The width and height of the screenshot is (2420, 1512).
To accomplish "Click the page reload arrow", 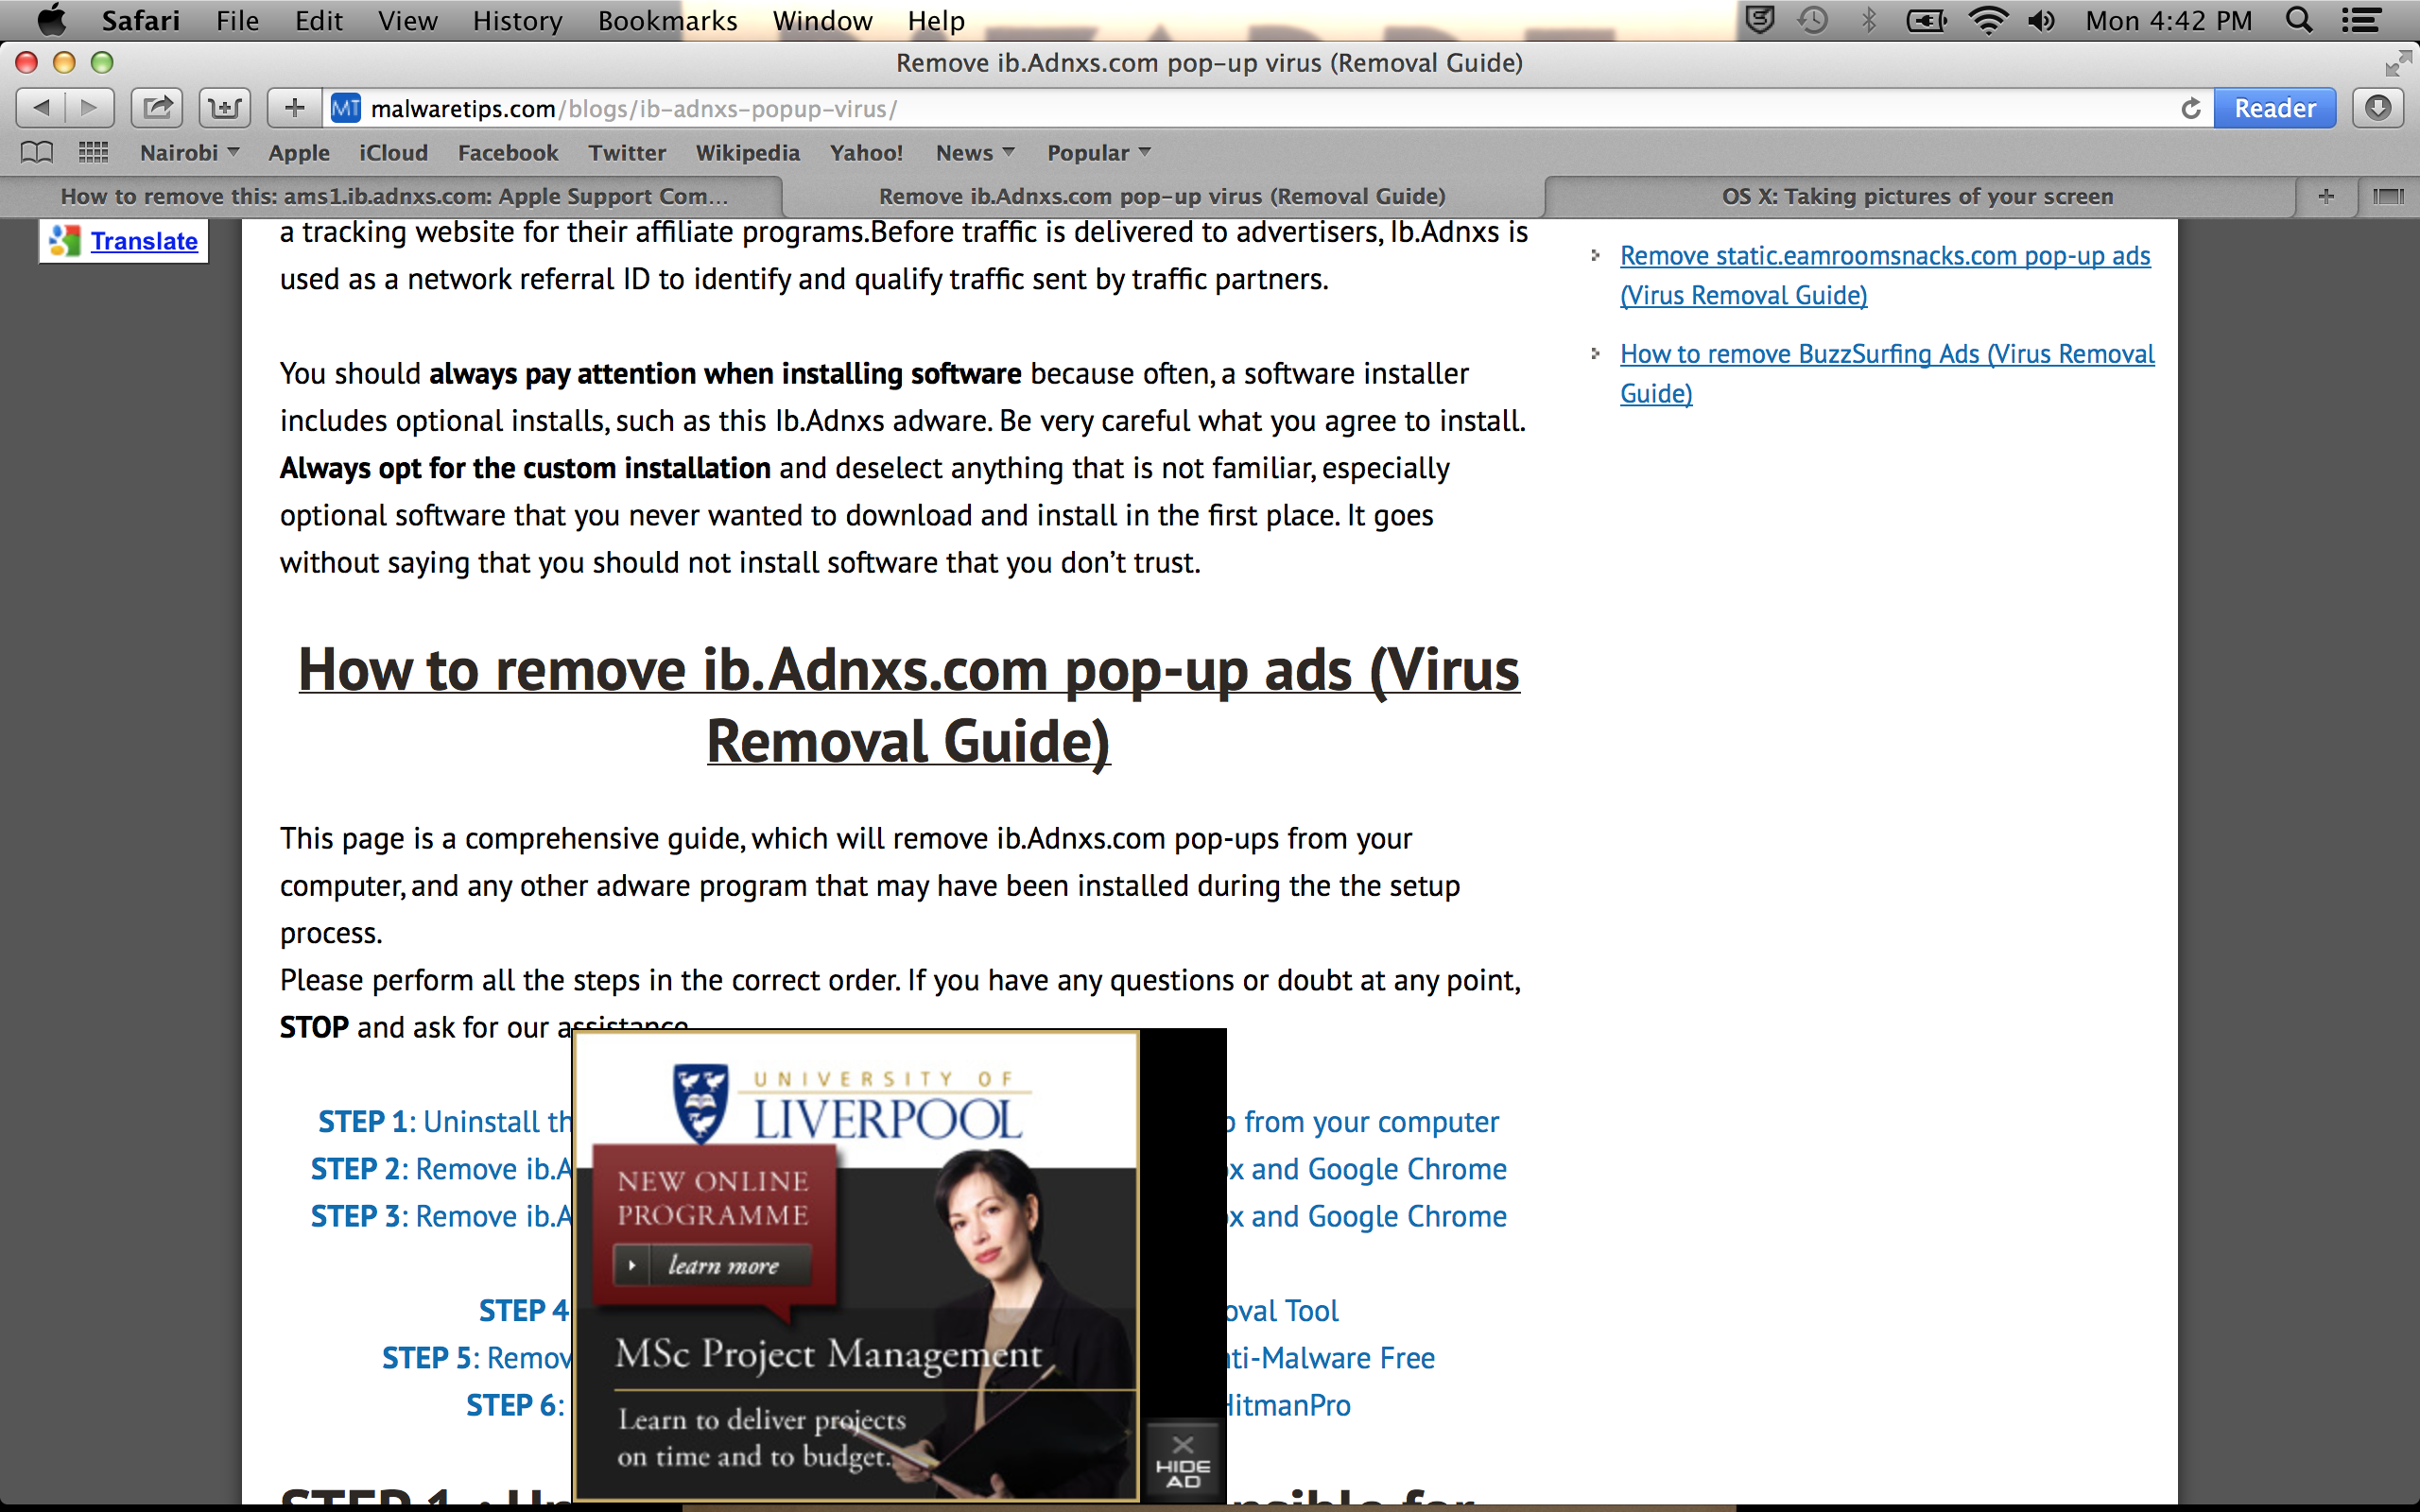I will [2190, 108].
